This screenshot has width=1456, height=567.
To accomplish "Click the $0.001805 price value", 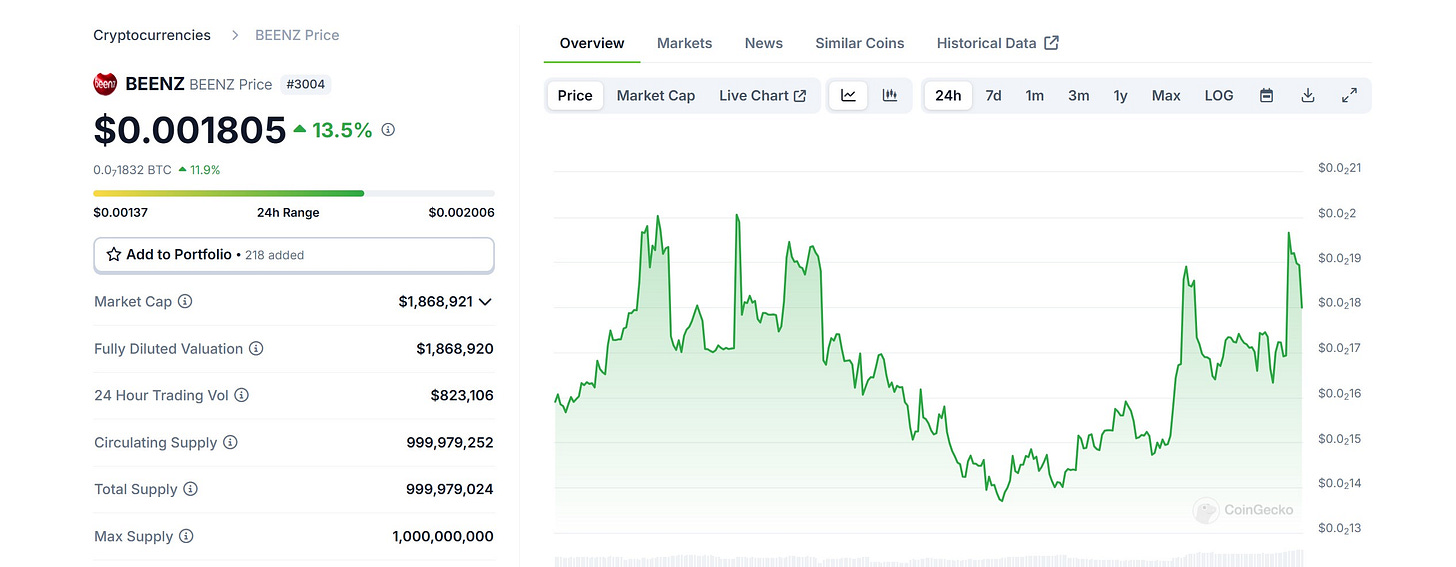I will click(190, 130).
